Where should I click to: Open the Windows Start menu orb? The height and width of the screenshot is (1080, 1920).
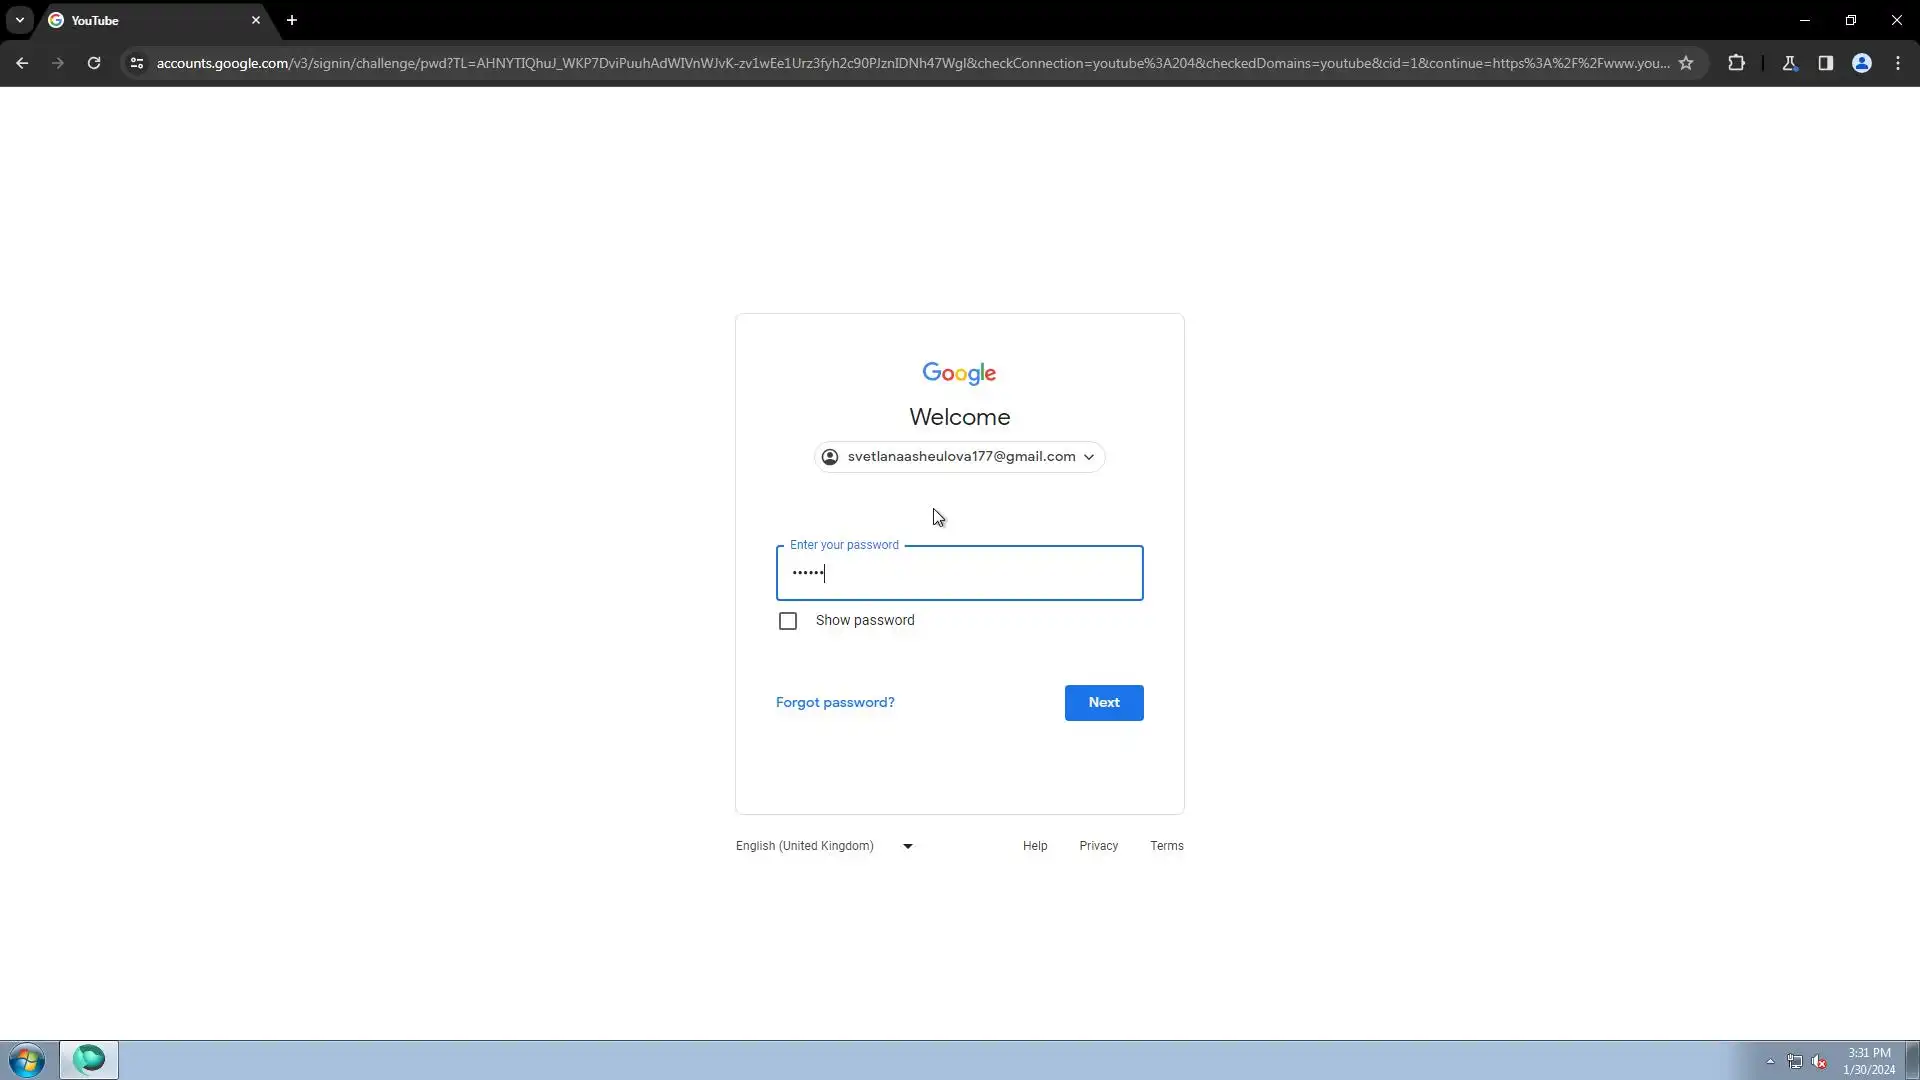(x=27, y=1060)
